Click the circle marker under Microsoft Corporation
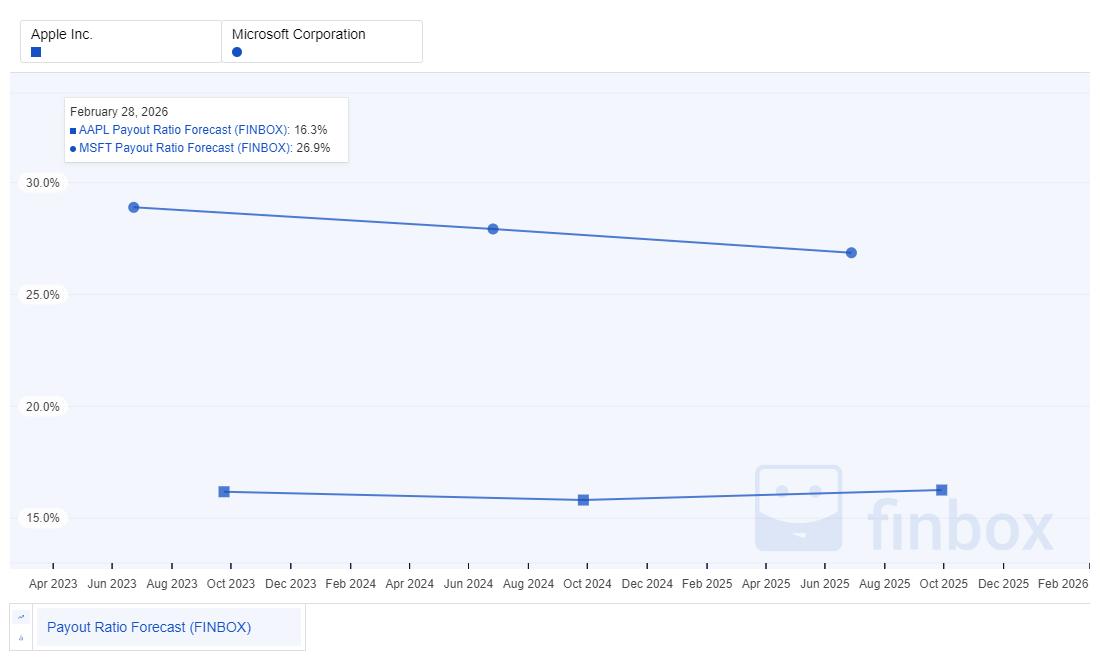1100x661 pixels. (236, 51)
